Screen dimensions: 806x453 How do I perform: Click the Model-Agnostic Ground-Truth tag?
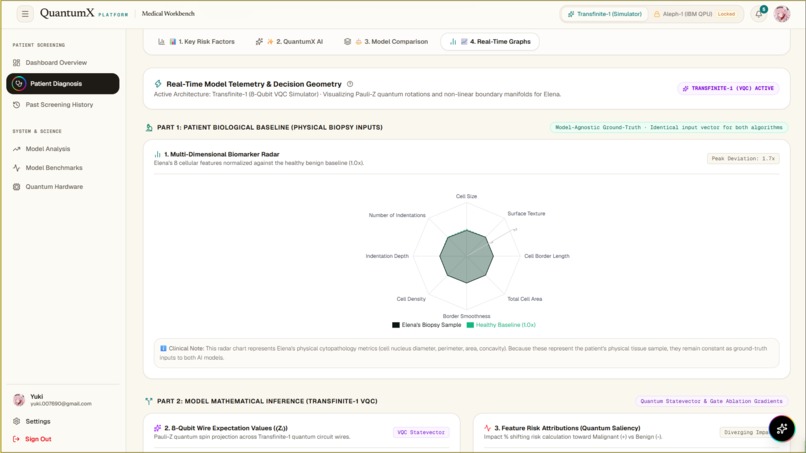[x=669, y=128]
